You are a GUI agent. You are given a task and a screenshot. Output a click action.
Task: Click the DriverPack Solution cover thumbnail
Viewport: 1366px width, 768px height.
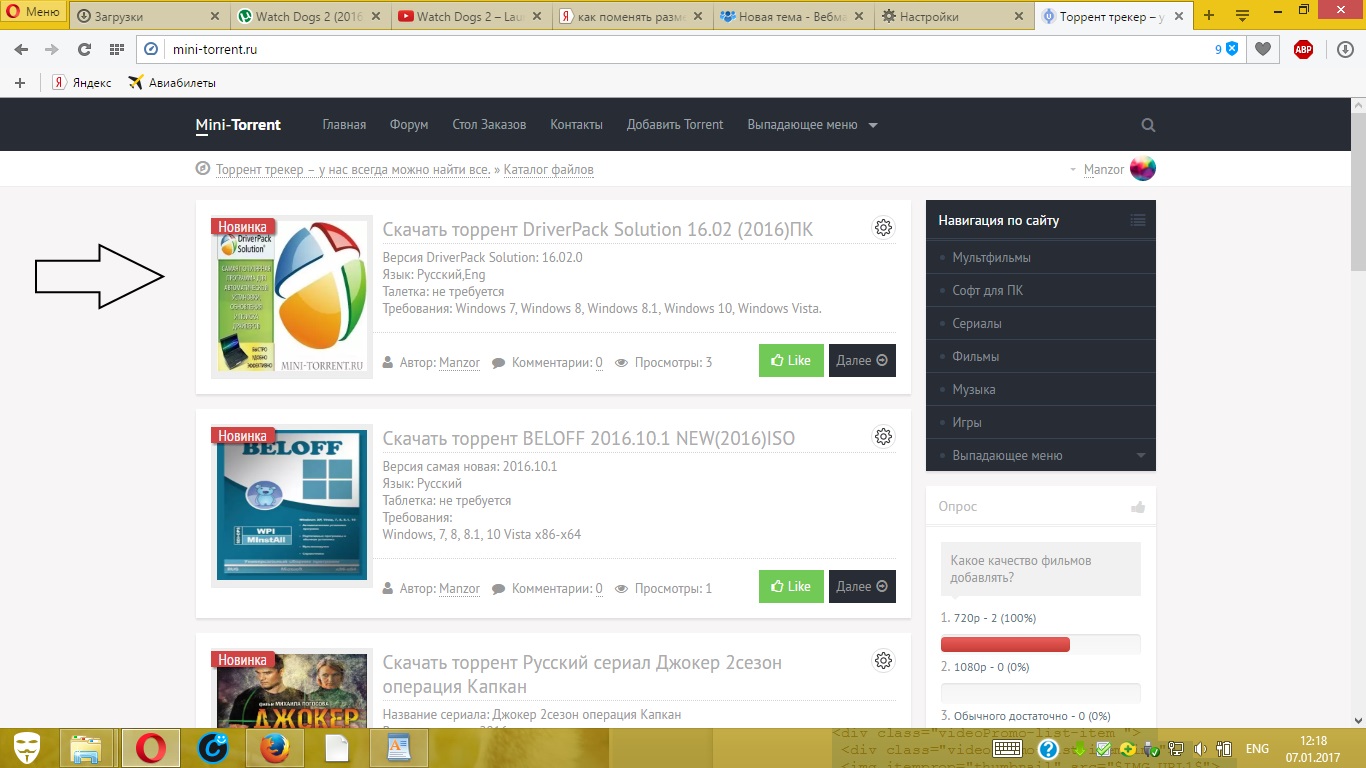(292, 298)
